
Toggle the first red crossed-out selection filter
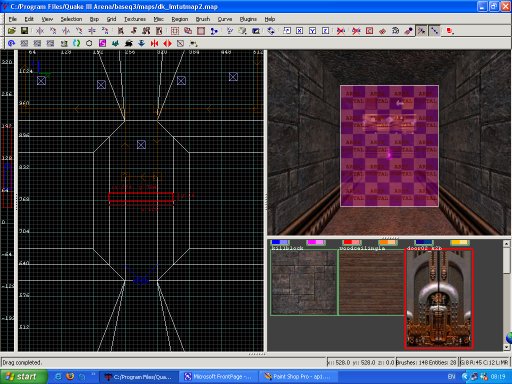pyautogui.click(x=341, y=31)
